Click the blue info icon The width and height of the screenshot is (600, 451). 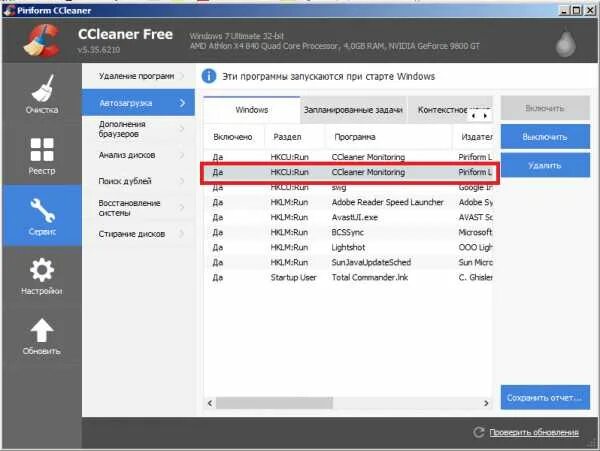click(x=209, y=76)
